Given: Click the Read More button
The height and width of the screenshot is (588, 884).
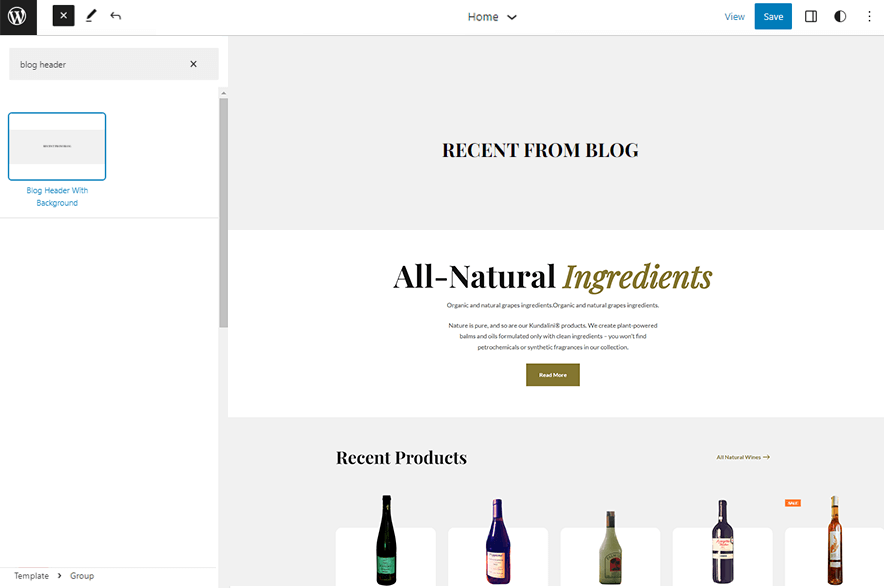Looking at the screenshot, I should (x=552, y=374).
